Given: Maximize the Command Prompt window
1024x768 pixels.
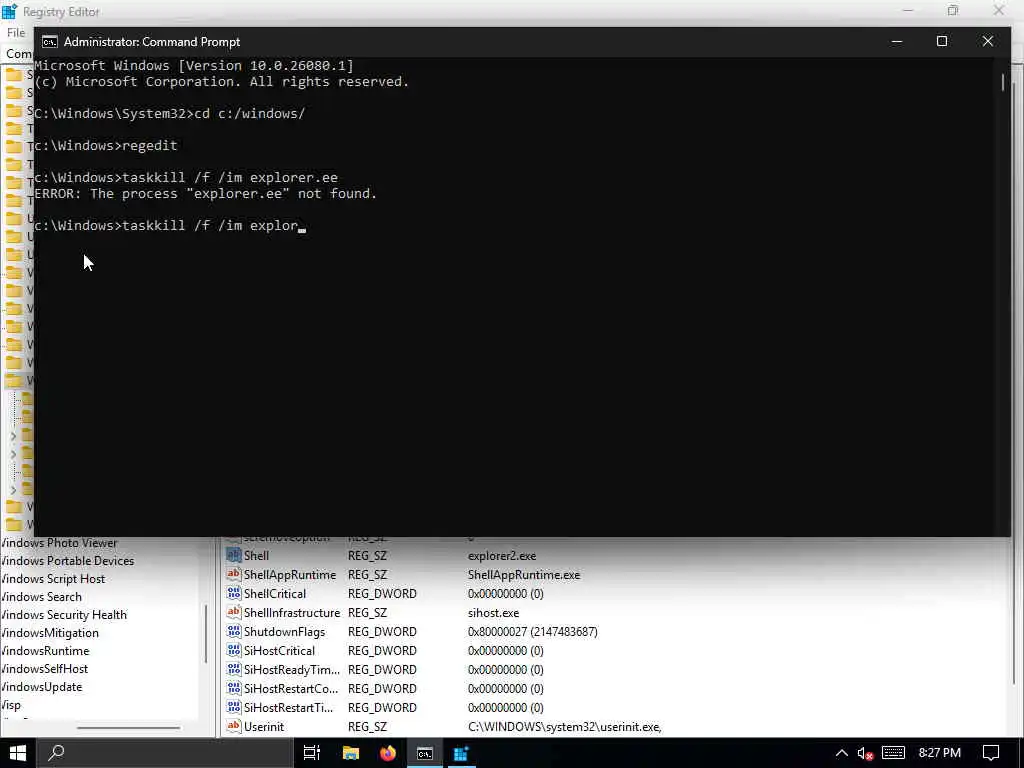Looking at the screenshot, I should [942, 41].
